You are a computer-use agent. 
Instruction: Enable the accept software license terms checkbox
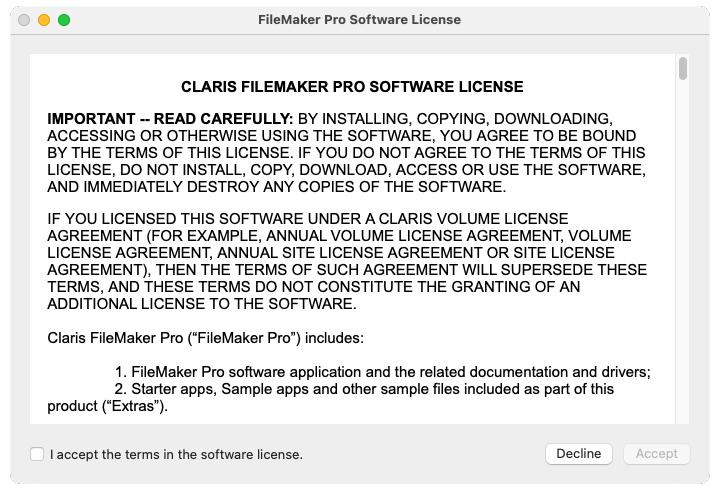tap(37, 454)
